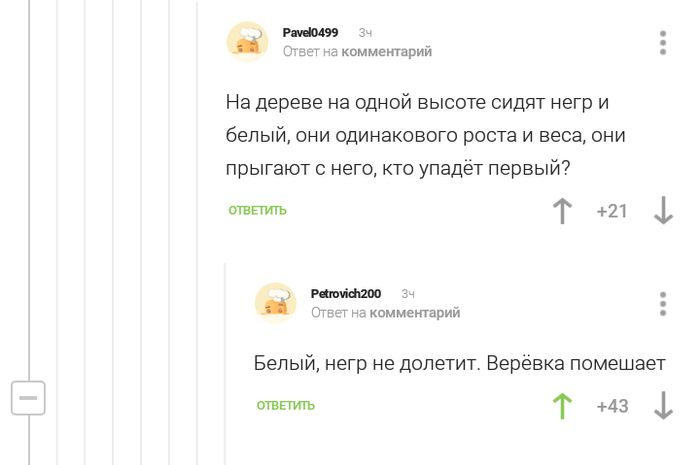
Task: Click the '3ч' timestamp beside Petrovich200
Action: coord(408,294)
